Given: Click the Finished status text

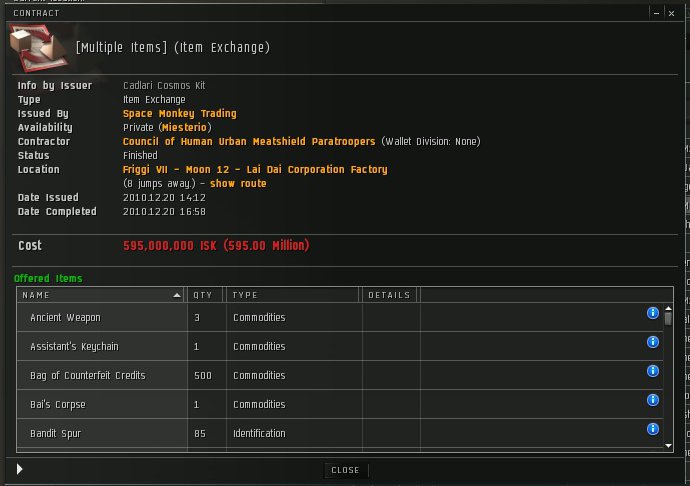Looking at the screenshot, I should click(x=140, y=155).
